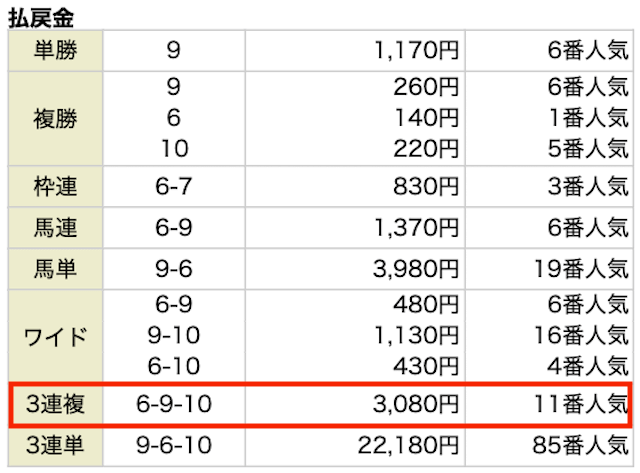The height and width of the screenshot is (473, 640).
Task: Select the 馬単 row label
Action: 56,269
